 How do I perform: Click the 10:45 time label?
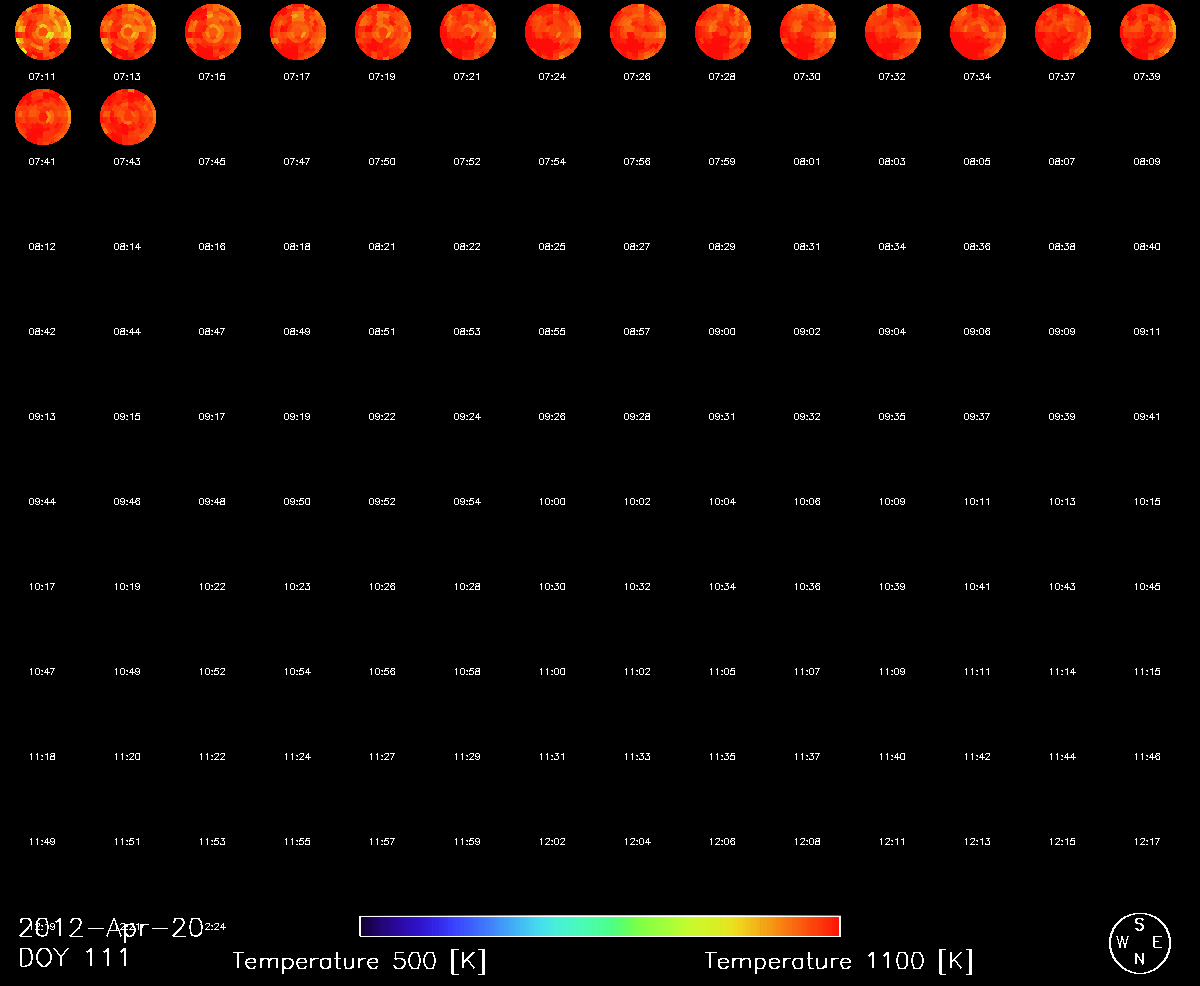coord(1147,586)
